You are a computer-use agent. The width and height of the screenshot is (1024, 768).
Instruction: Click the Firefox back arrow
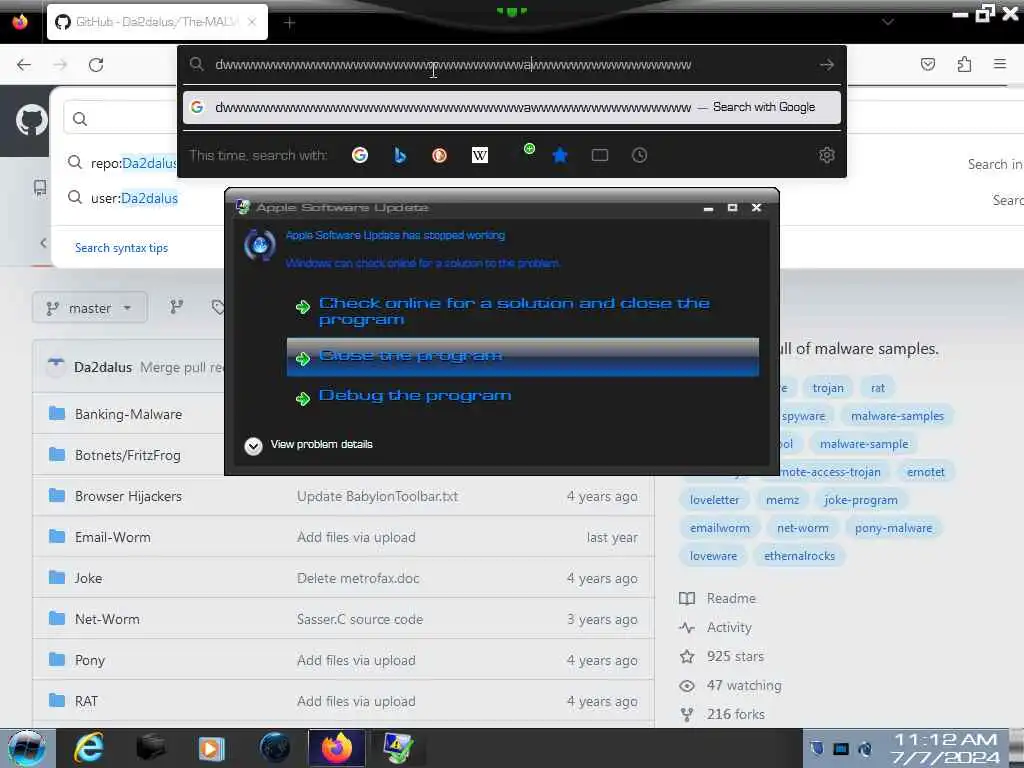(x=24, y=65)
